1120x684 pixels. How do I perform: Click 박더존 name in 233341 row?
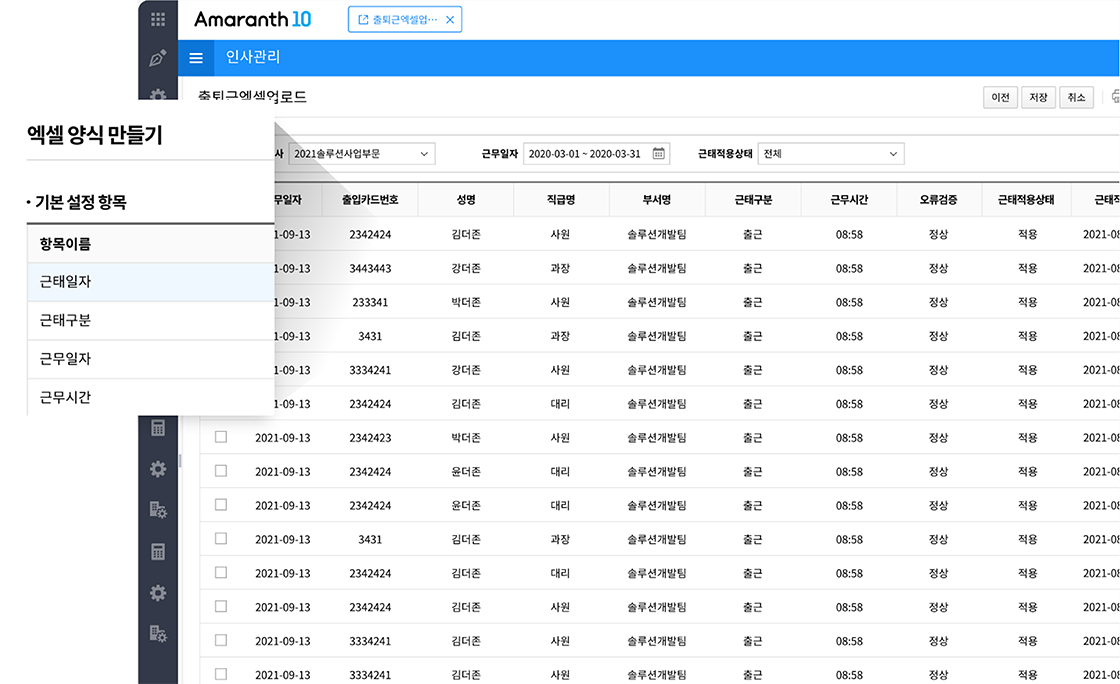point(466,302)
